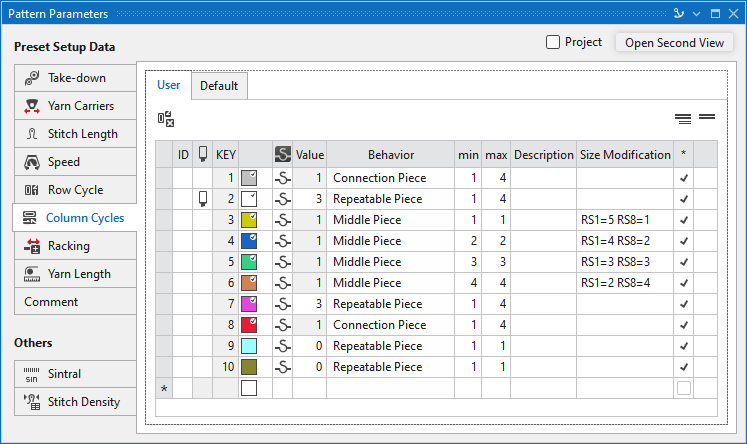Screen dimensions: 747x444
Task: Open the Sintral section
Action: (x=74, y=374)
